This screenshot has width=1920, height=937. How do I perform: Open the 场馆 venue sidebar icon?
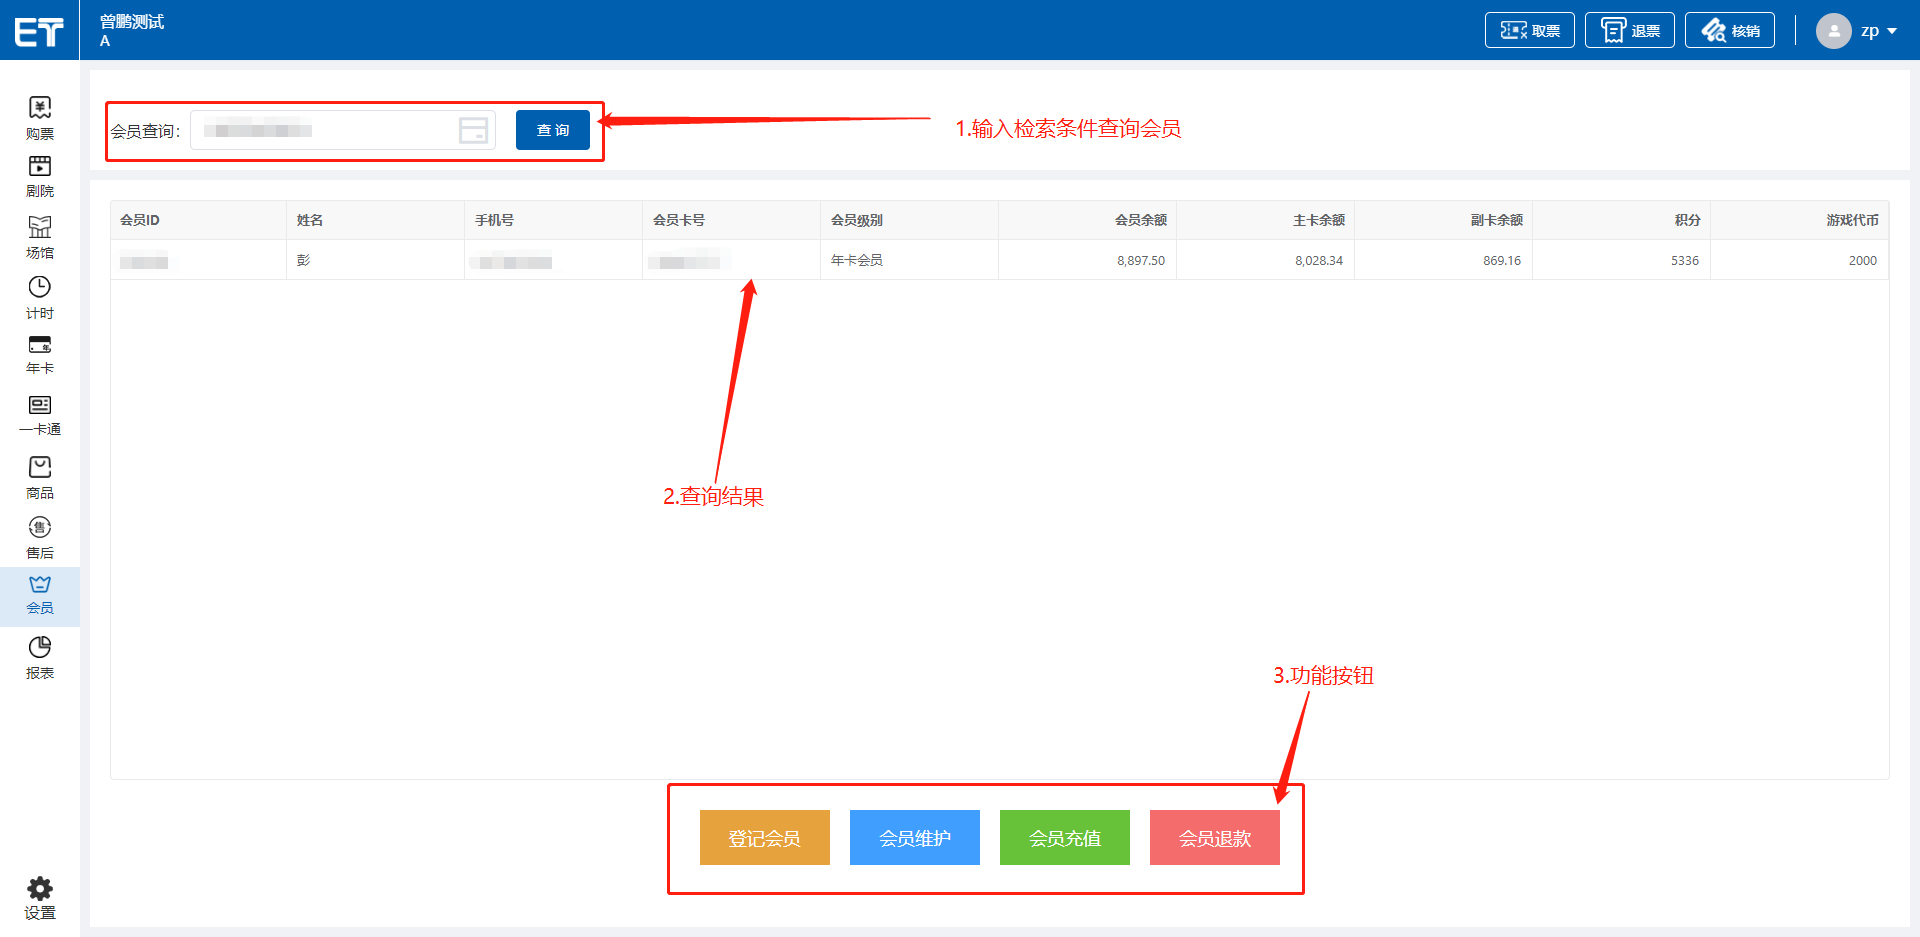(x=40, y=227)
